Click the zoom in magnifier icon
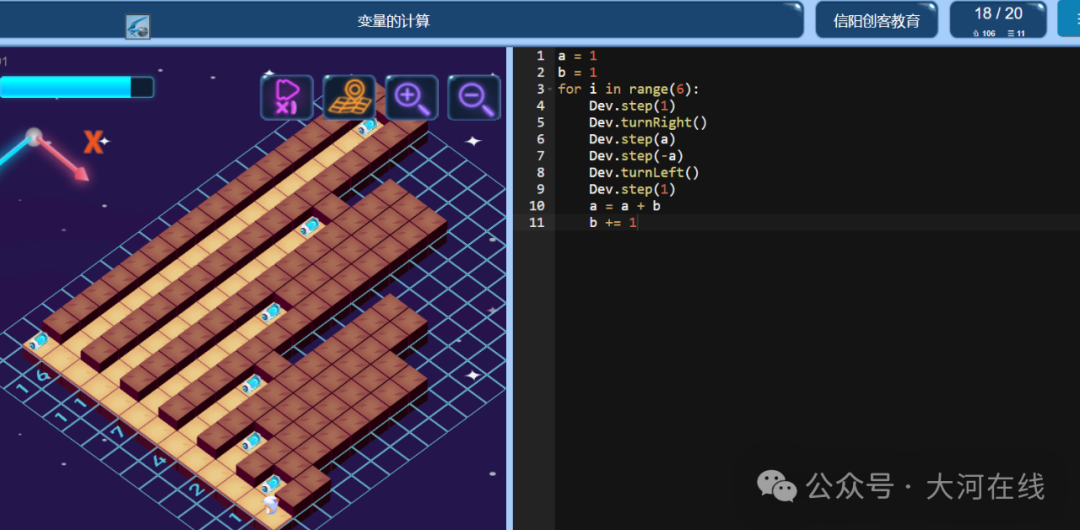The image size is (1080, 530). (x=411, y=97)
